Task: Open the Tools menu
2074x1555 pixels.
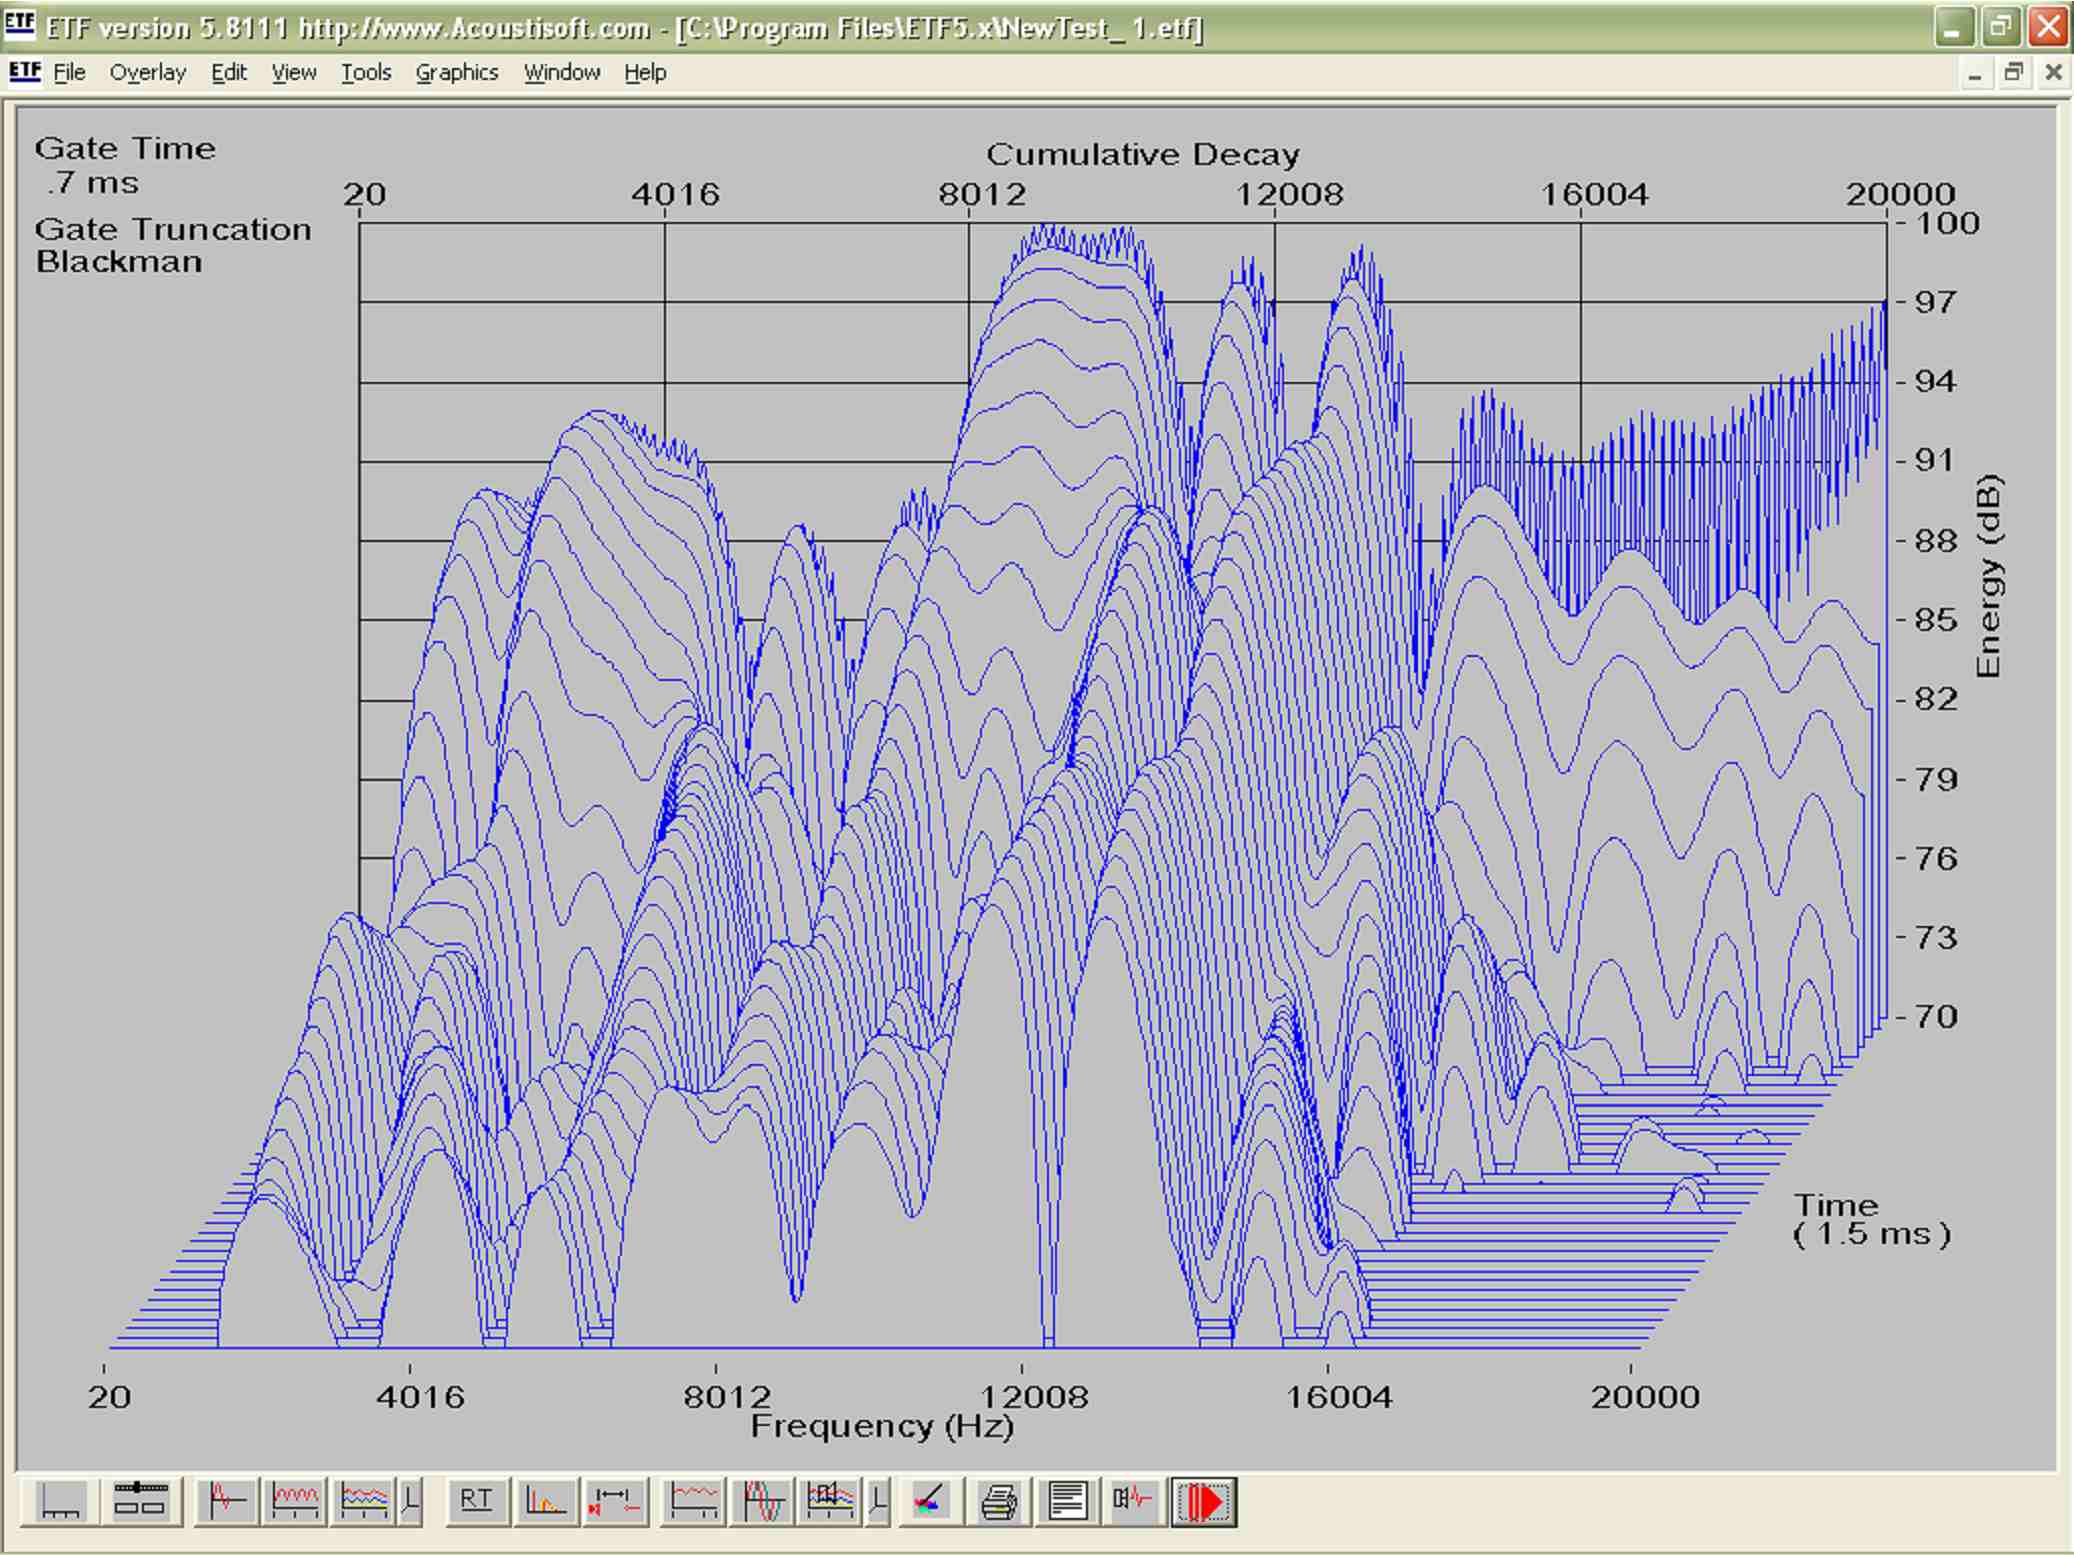Action: pos(365,72)
